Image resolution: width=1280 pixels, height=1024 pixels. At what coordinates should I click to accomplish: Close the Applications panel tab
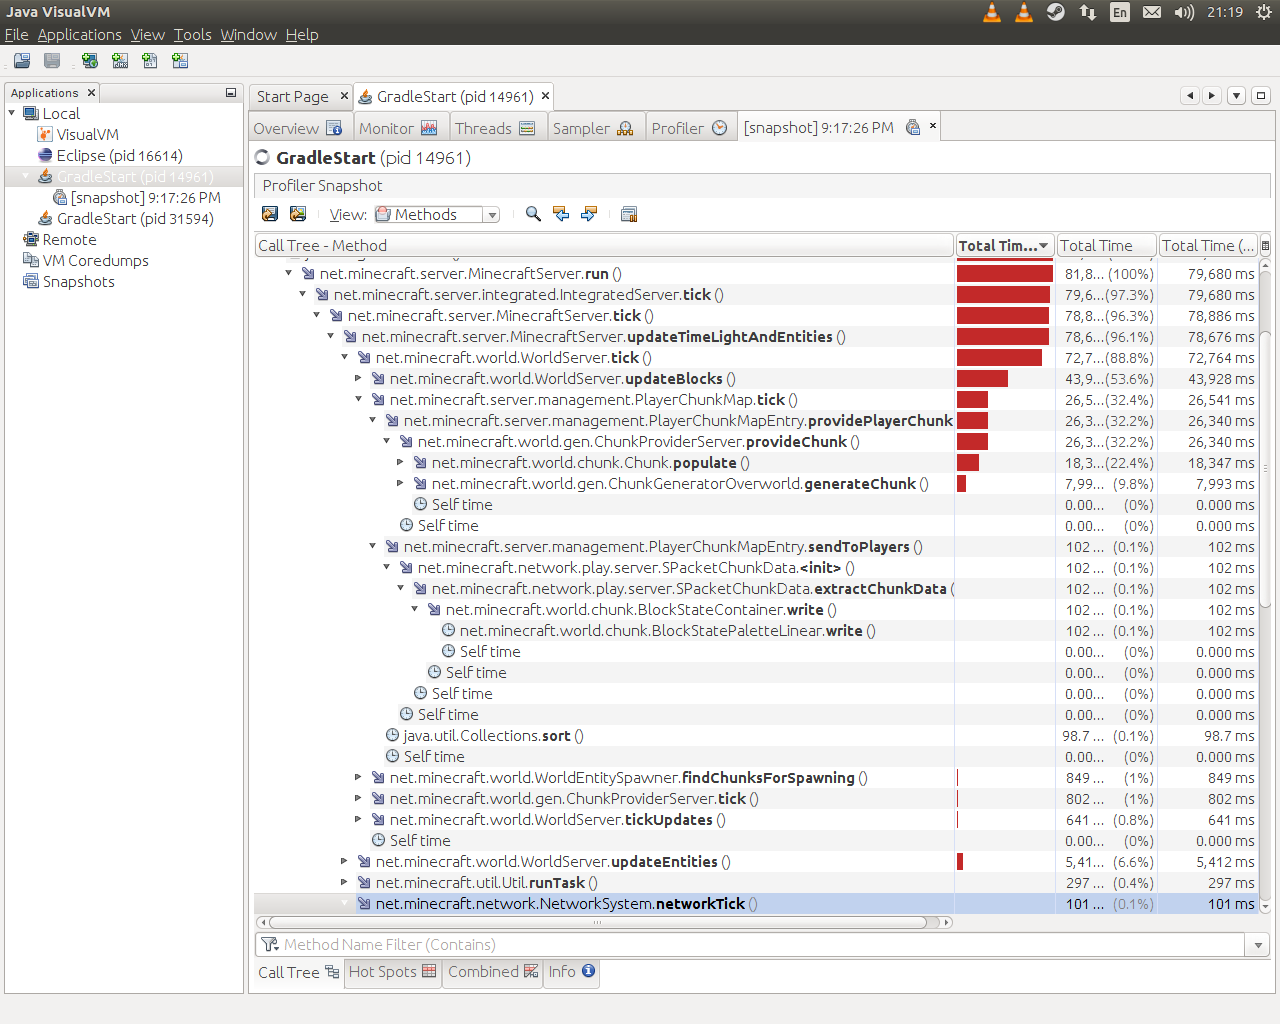pyautogui.click(x=91, y=93)
